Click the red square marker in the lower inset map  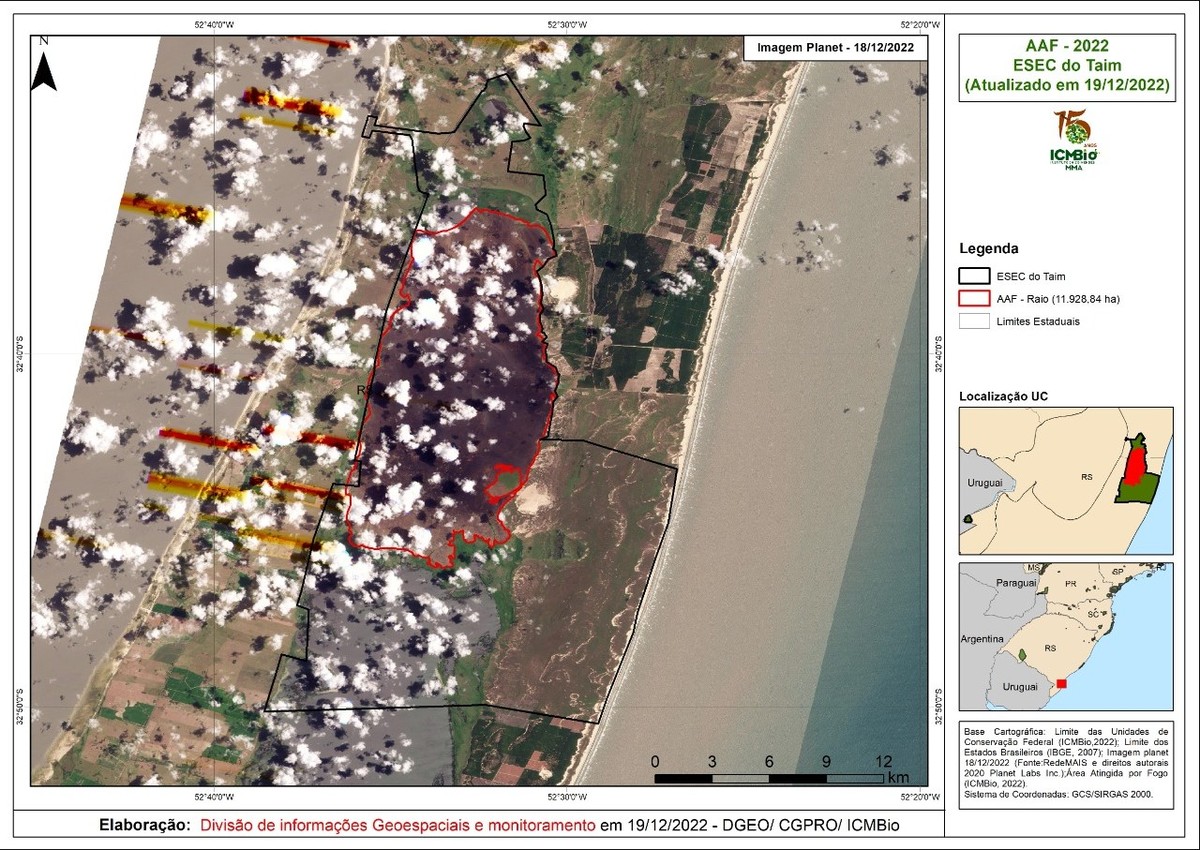point(1061,683)
